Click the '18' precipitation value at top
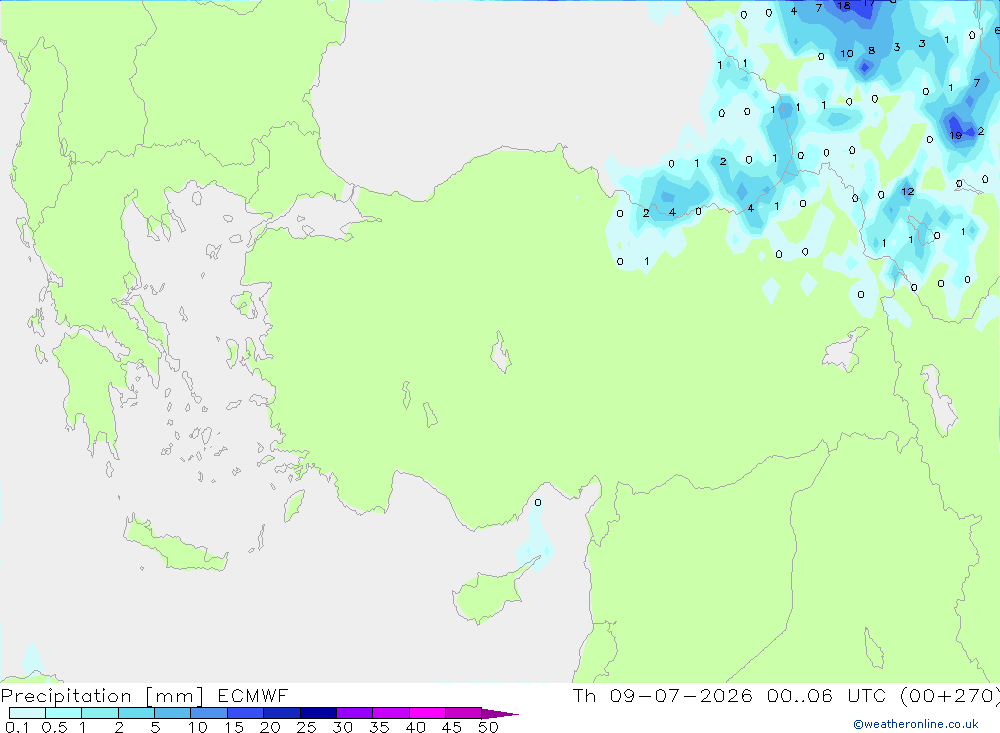Viewport: 1000px width, 733px height. pyautogui.click(x=844, y=6)
